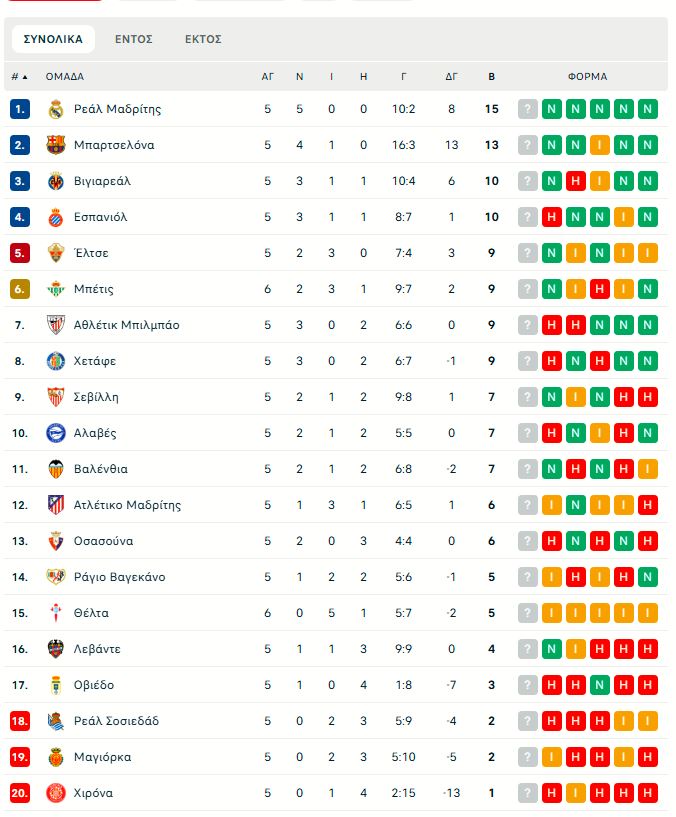The image size is (676, 817).
Task: Select the ΣΥΝΟΛΙΚΑ tab
Action: pyautogui.click(x=53, y=39)
